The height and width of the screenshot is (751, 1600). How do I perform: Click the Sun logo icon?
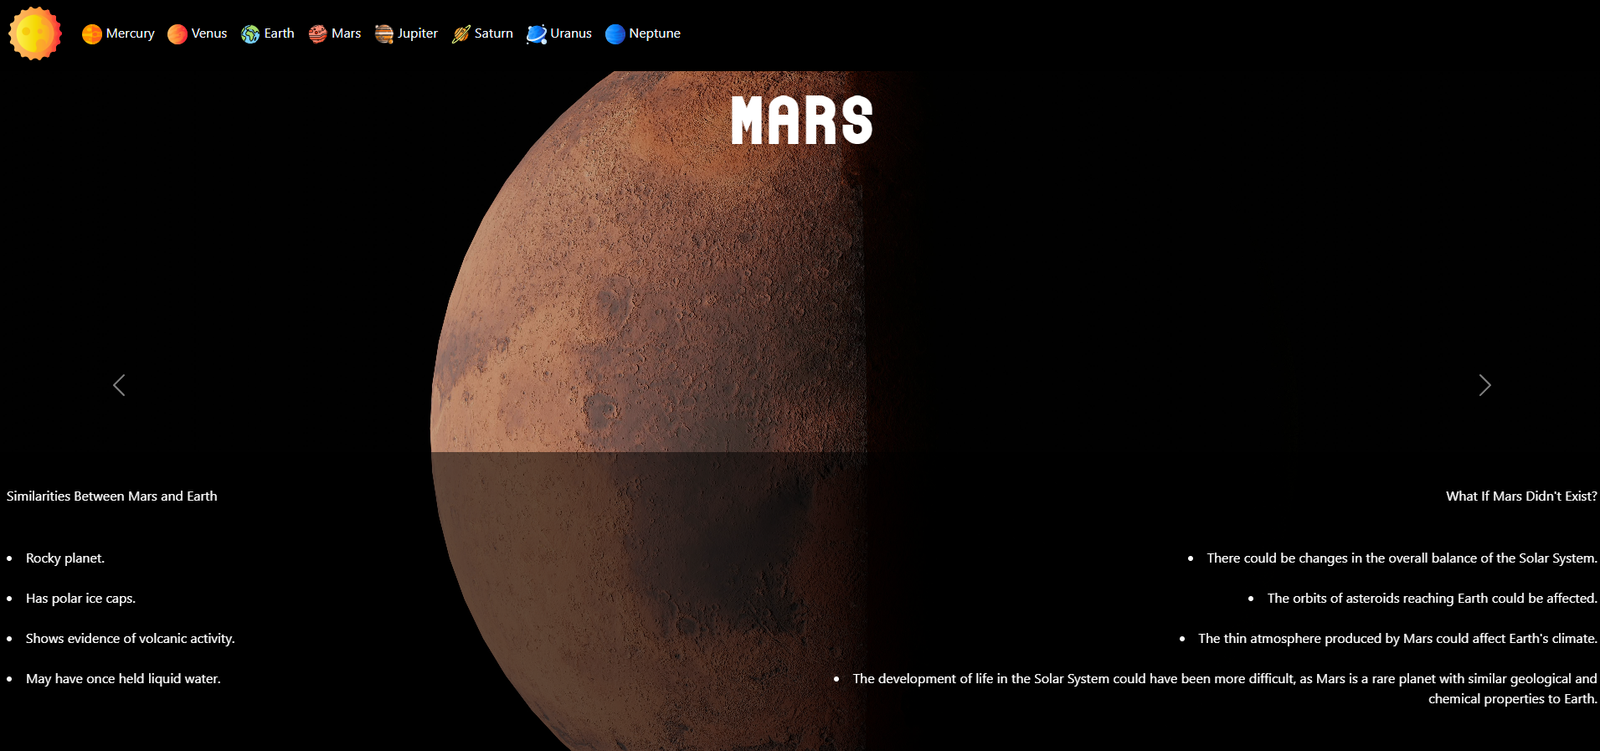(x=35, y=33)
